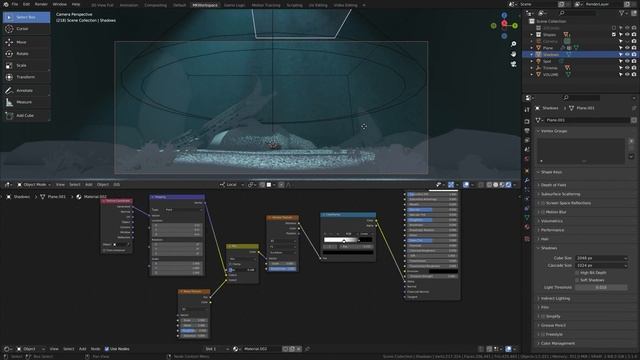Expand Subsurface Scattering panel
The height and width of the screenshot is (360, 640).
tap(559, 194)
